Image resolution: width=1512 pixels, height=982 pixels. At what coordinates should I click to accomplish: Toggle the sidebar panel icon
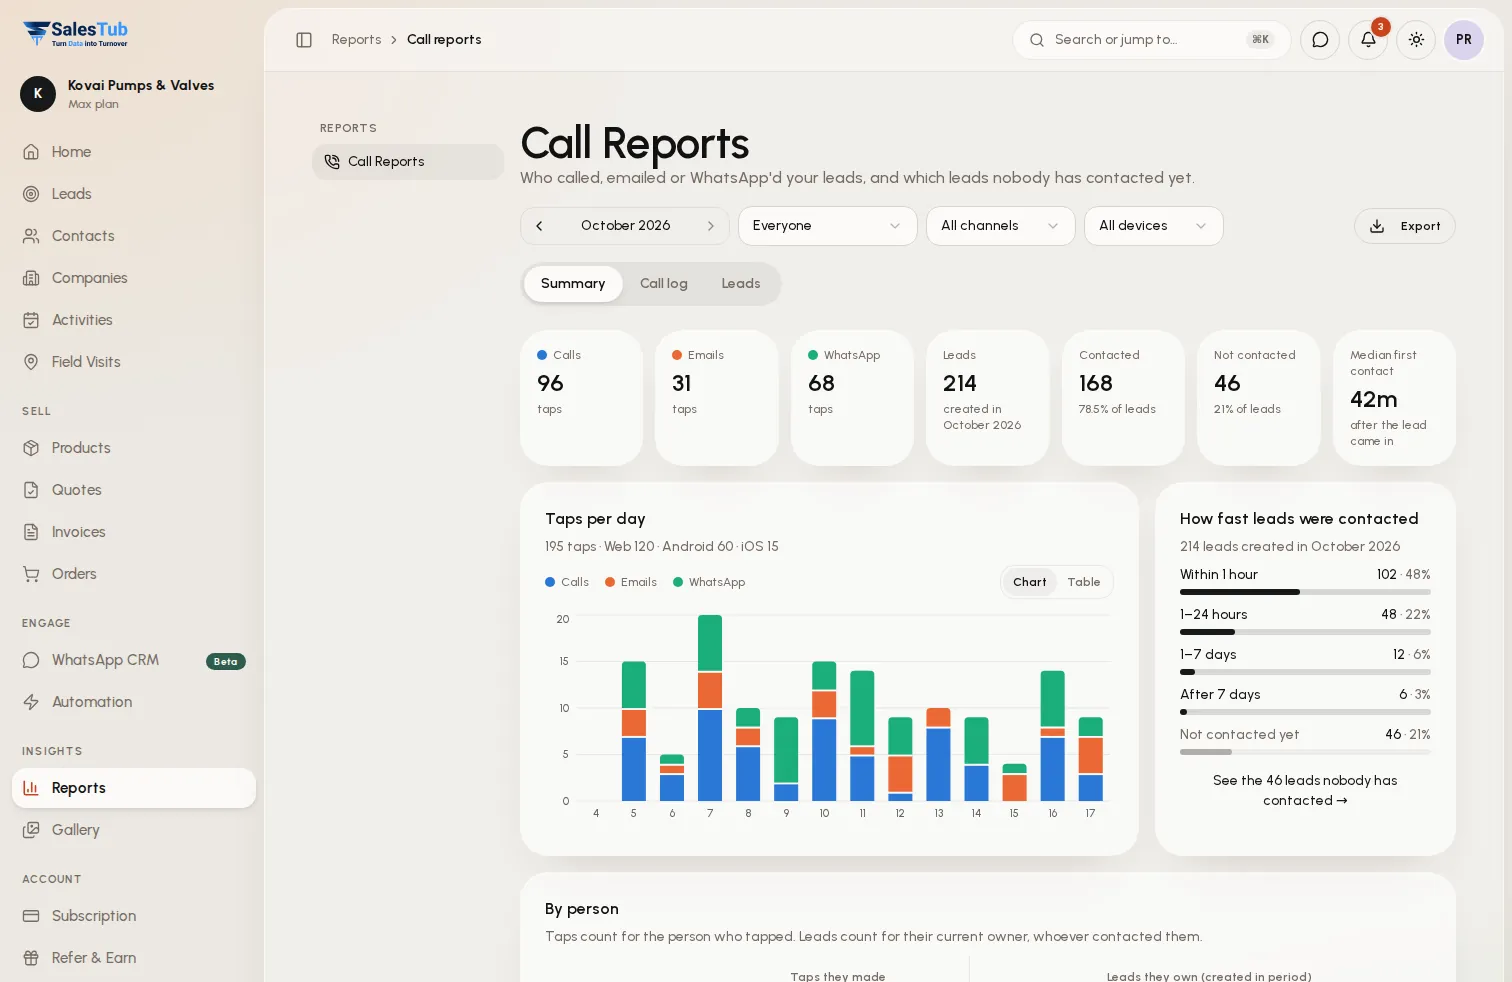click(x=304, y=40)
